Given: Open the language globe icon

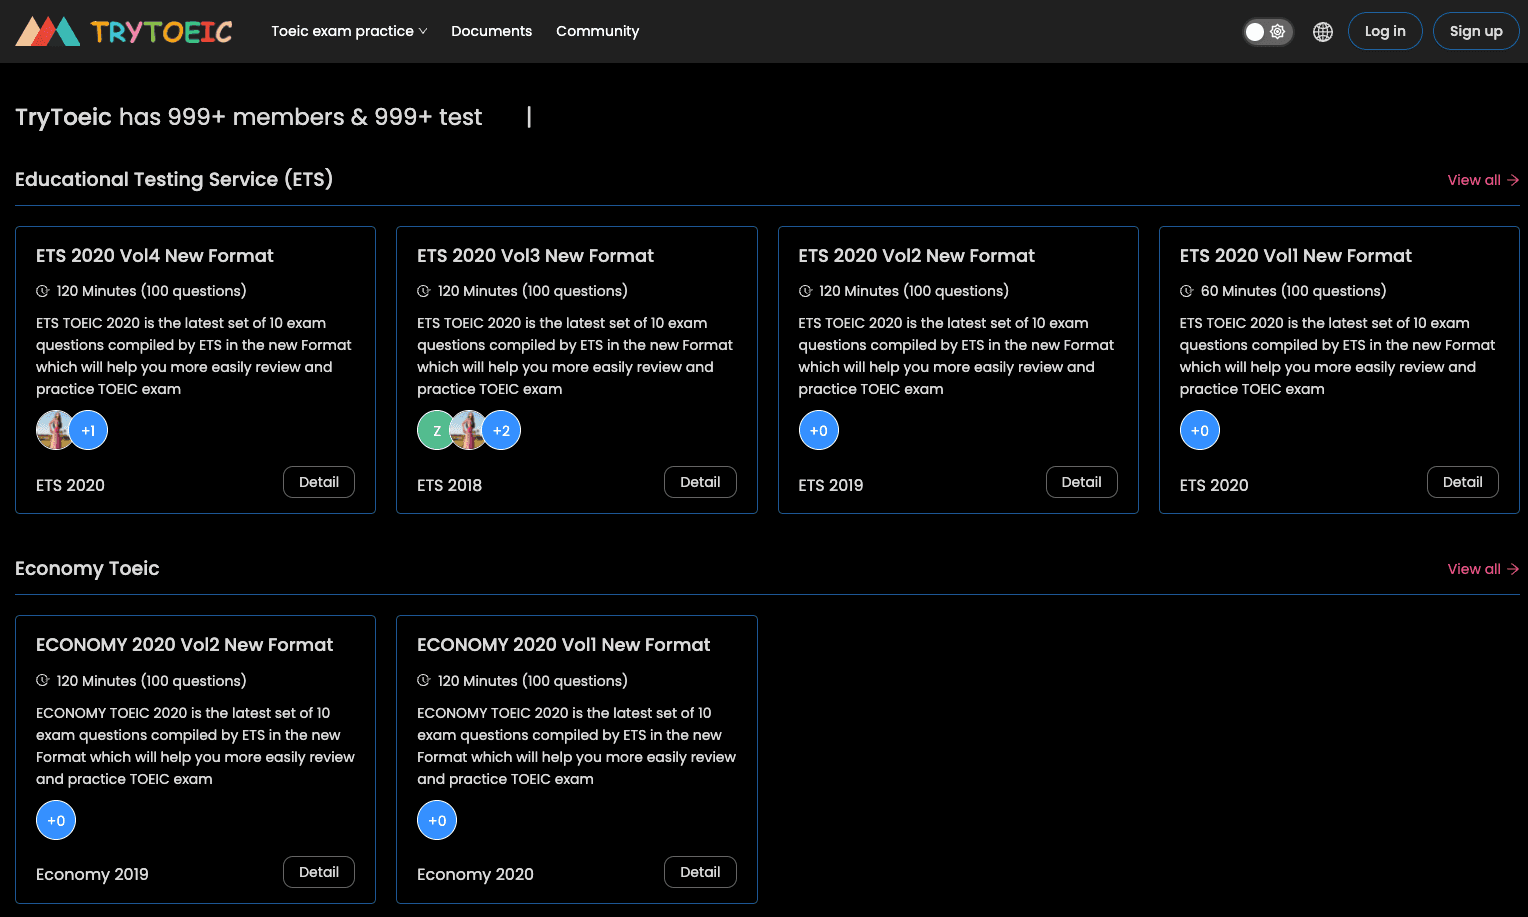Looking at the screenshot, I should [x=1323, y=32].
